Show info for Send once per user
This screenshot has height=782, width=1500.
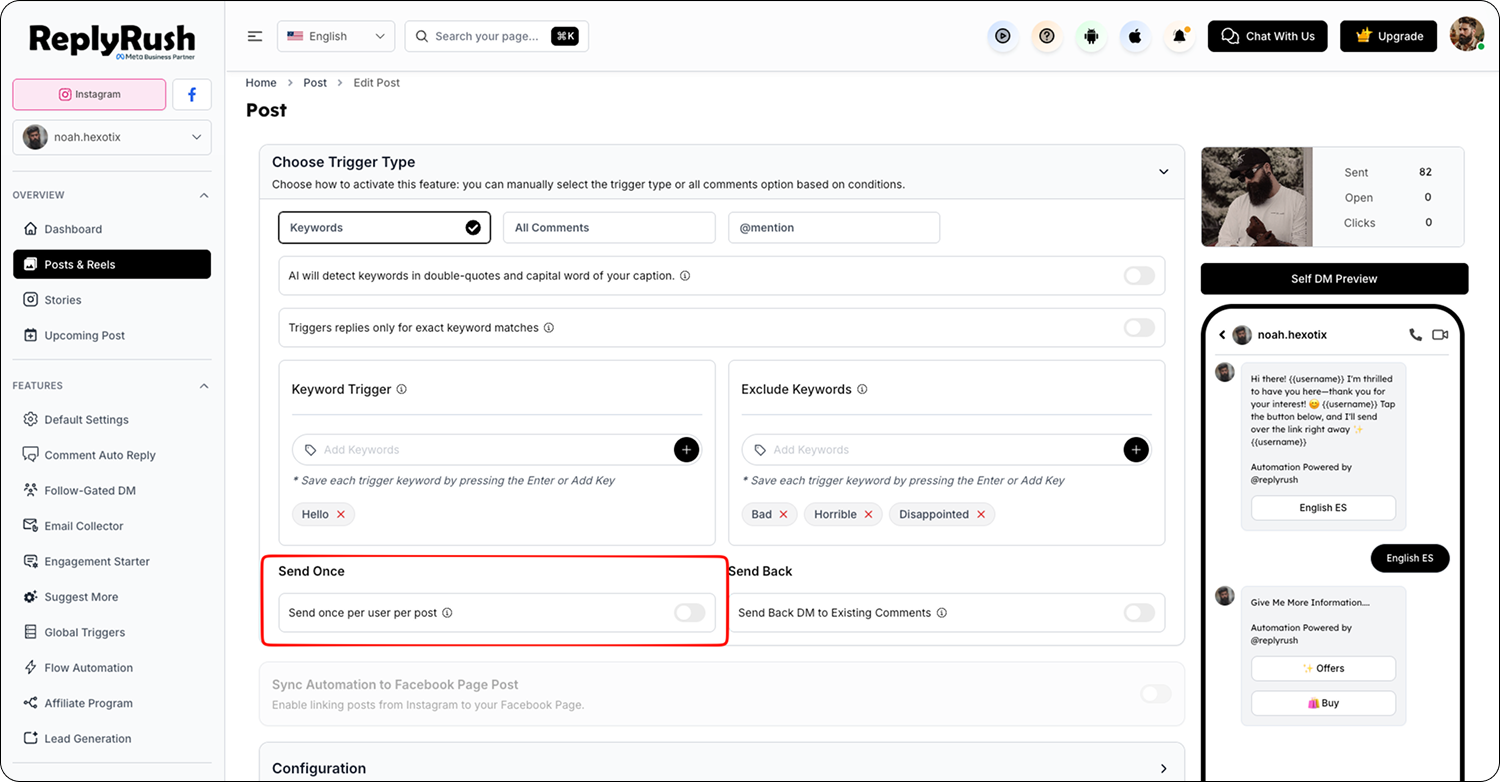click(x=447, y=613)
